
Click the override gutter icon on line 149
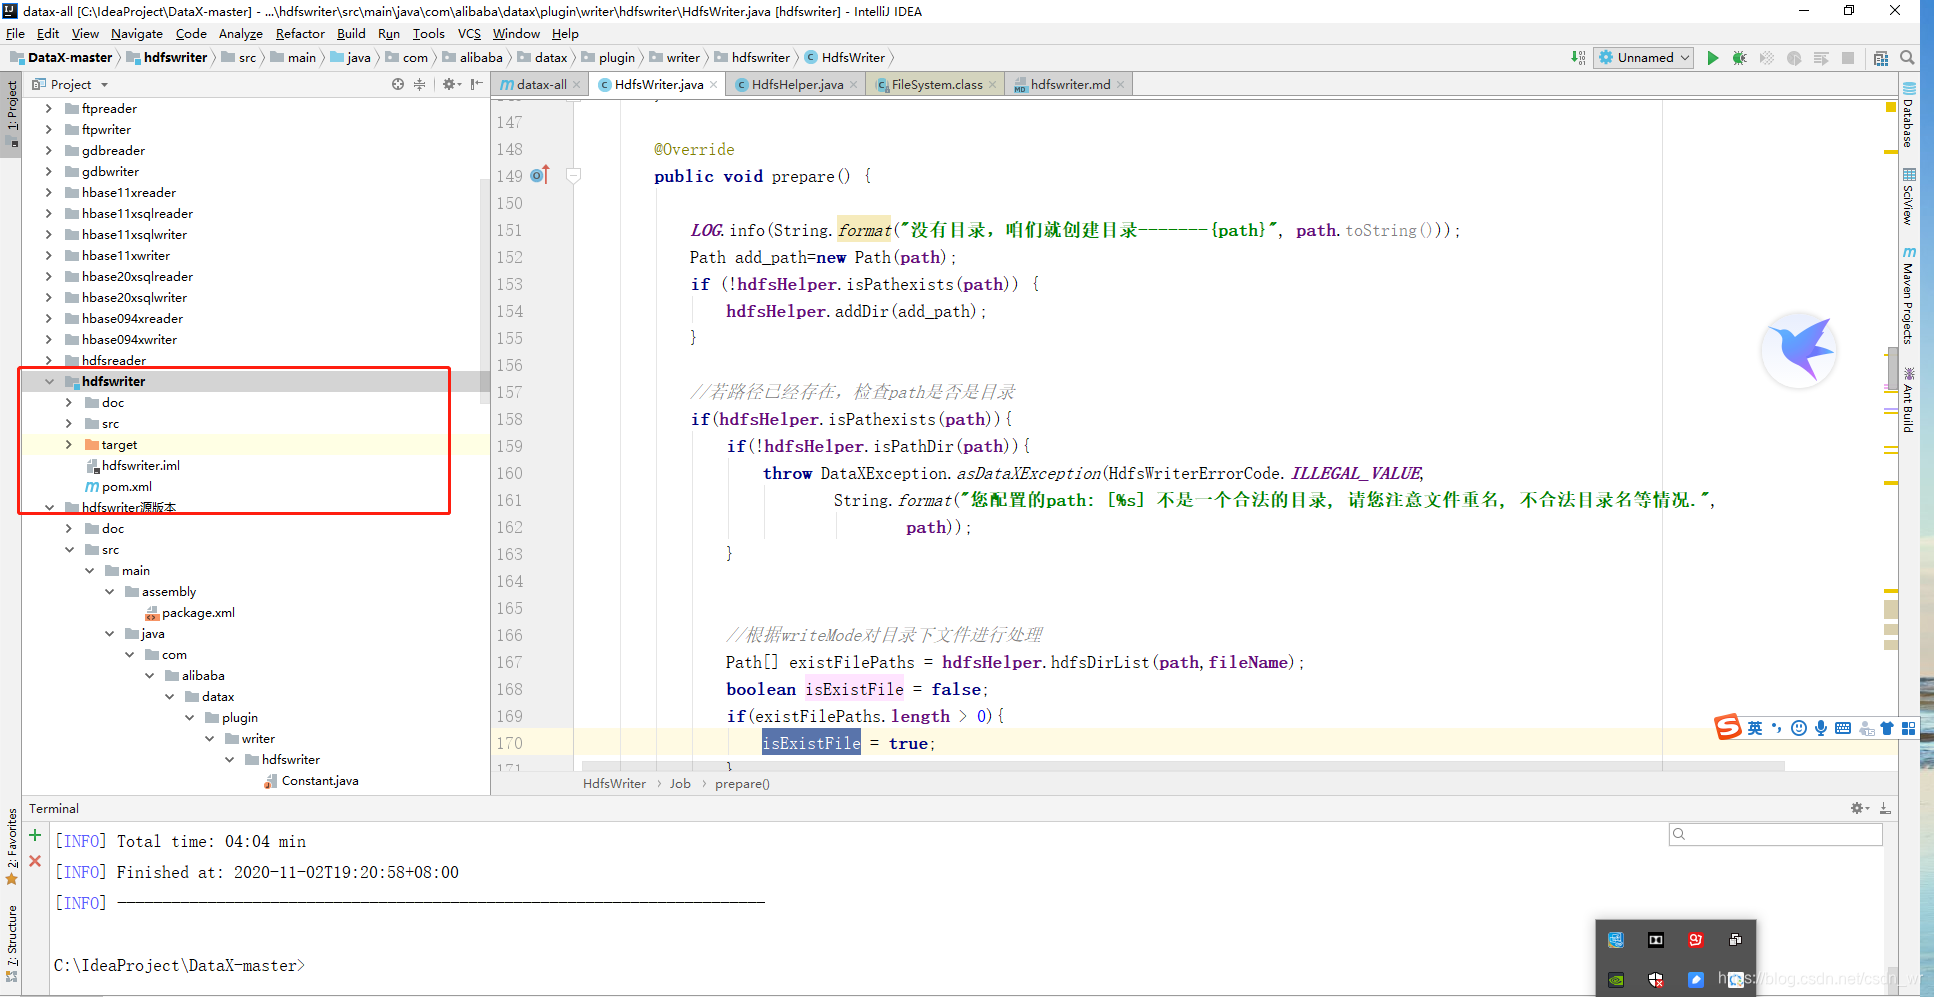click(x=540, y=176)
